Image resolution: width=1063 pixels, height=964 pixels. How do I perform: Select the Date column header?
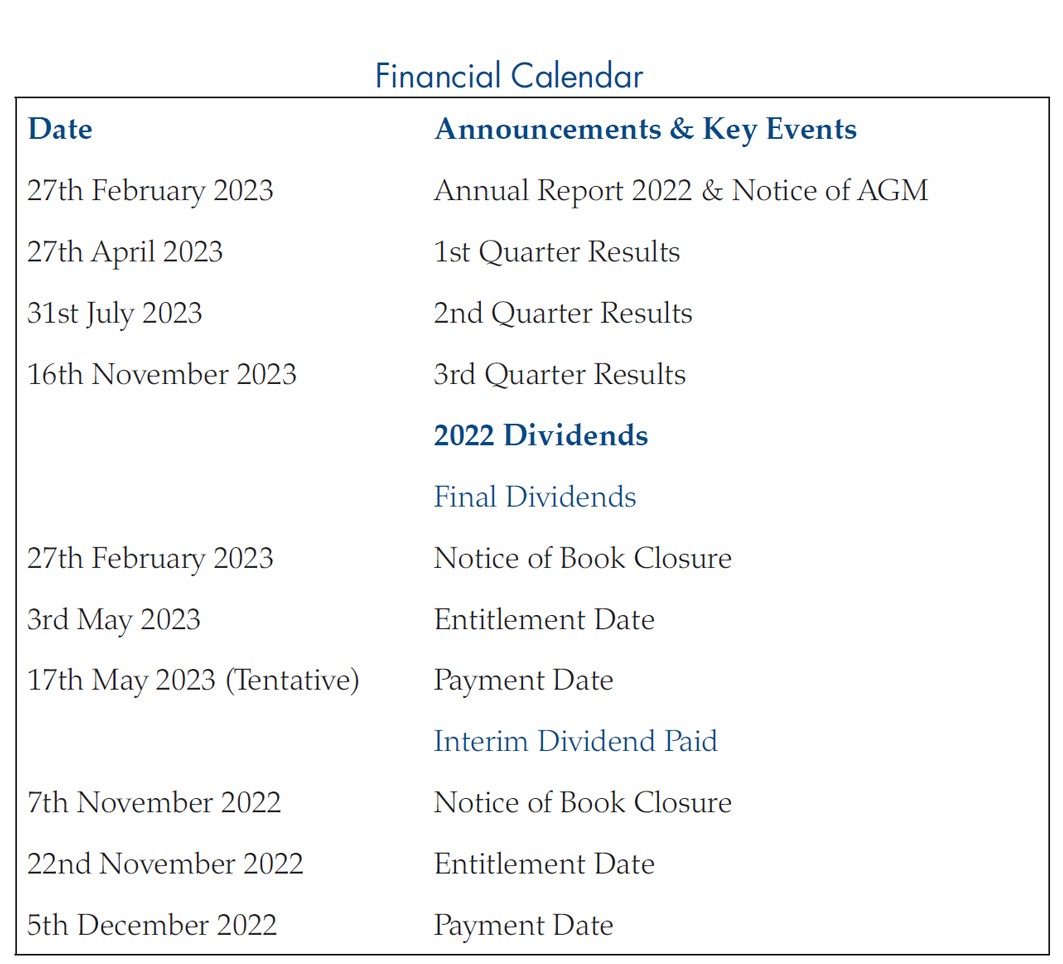pyautogui.click(x=60, y=129)
